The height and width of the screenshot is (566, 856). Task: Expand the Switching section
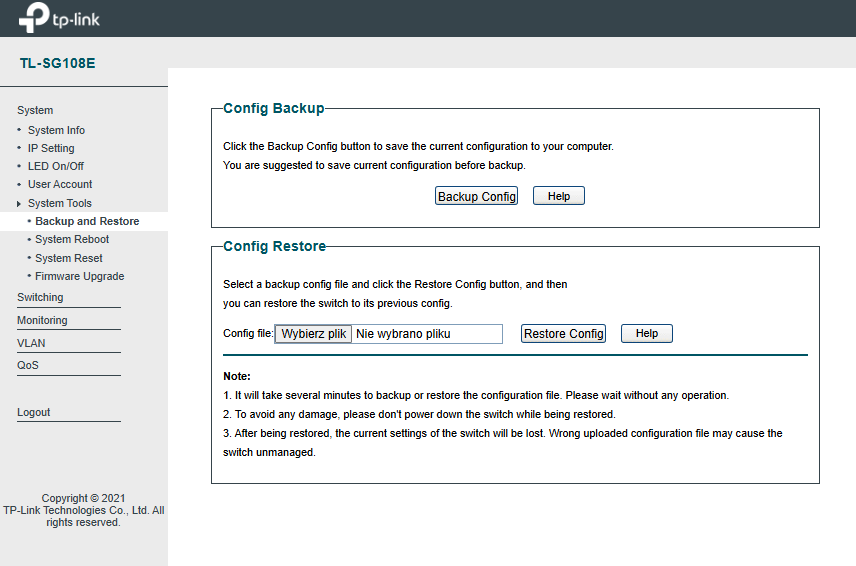point(40,297)
